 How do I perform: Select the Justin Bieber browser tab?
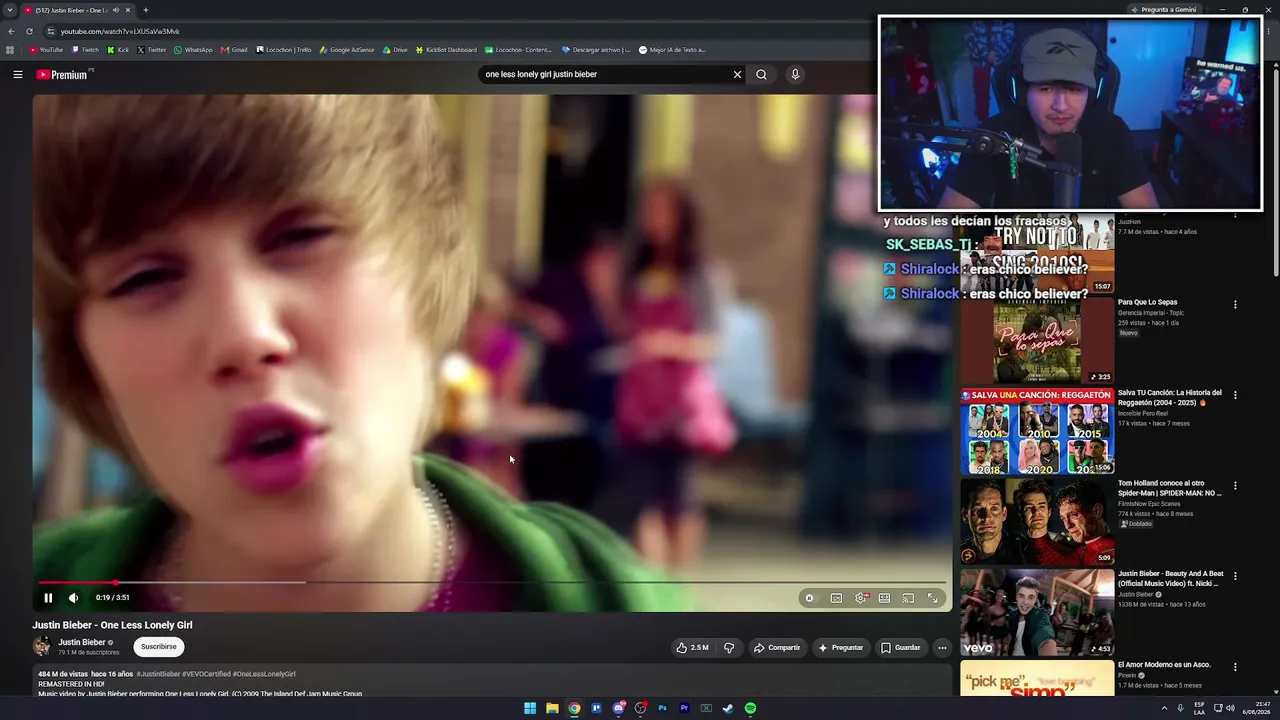pos(79,10)
